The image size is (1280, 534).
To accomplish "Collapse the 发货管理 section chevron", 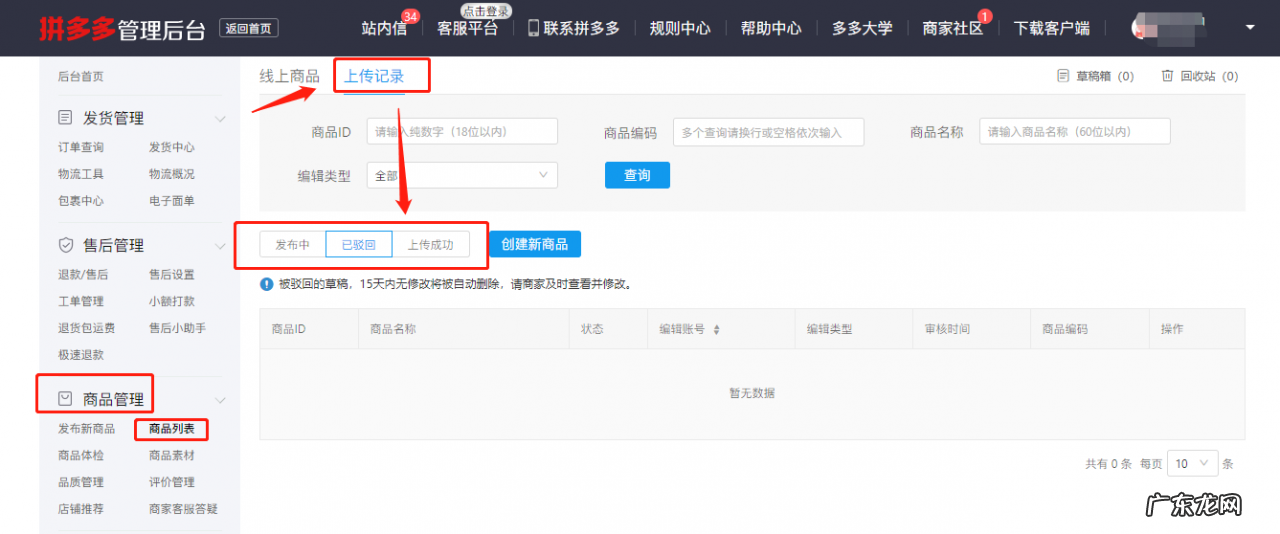I will coord(220,119).
